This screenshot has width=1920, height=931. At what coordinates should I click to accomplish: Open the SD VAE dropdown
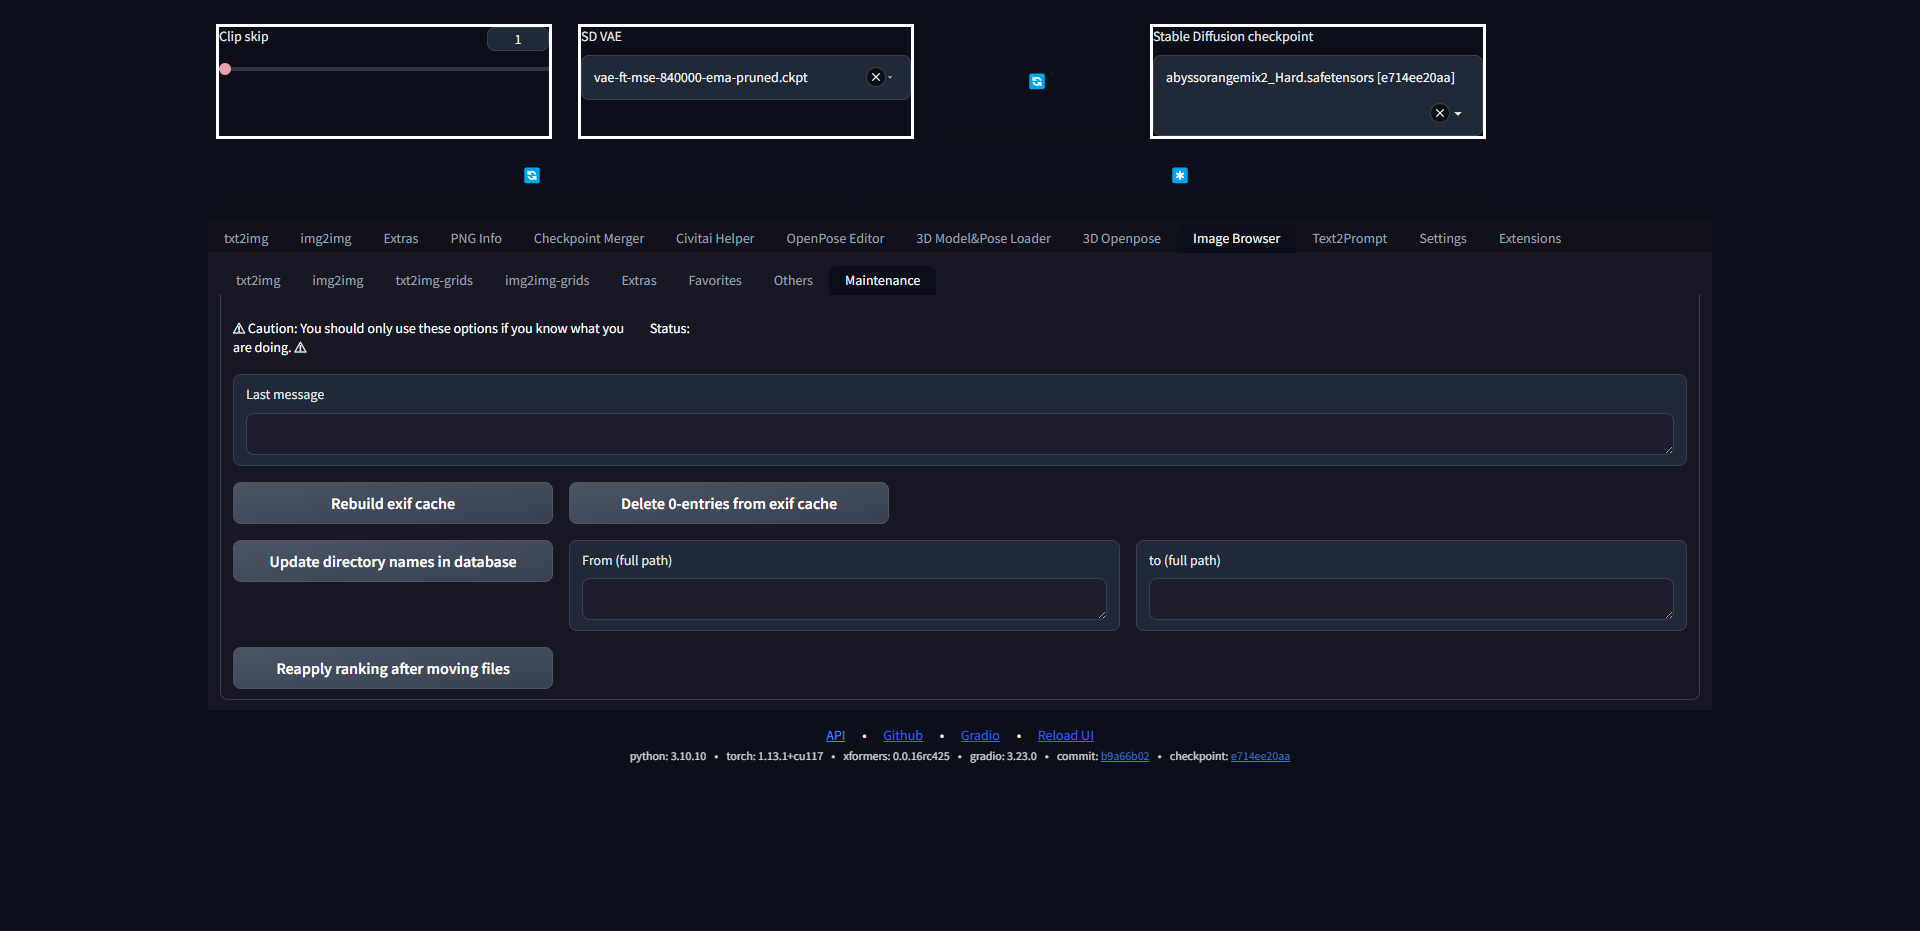(x=888, y=77)
